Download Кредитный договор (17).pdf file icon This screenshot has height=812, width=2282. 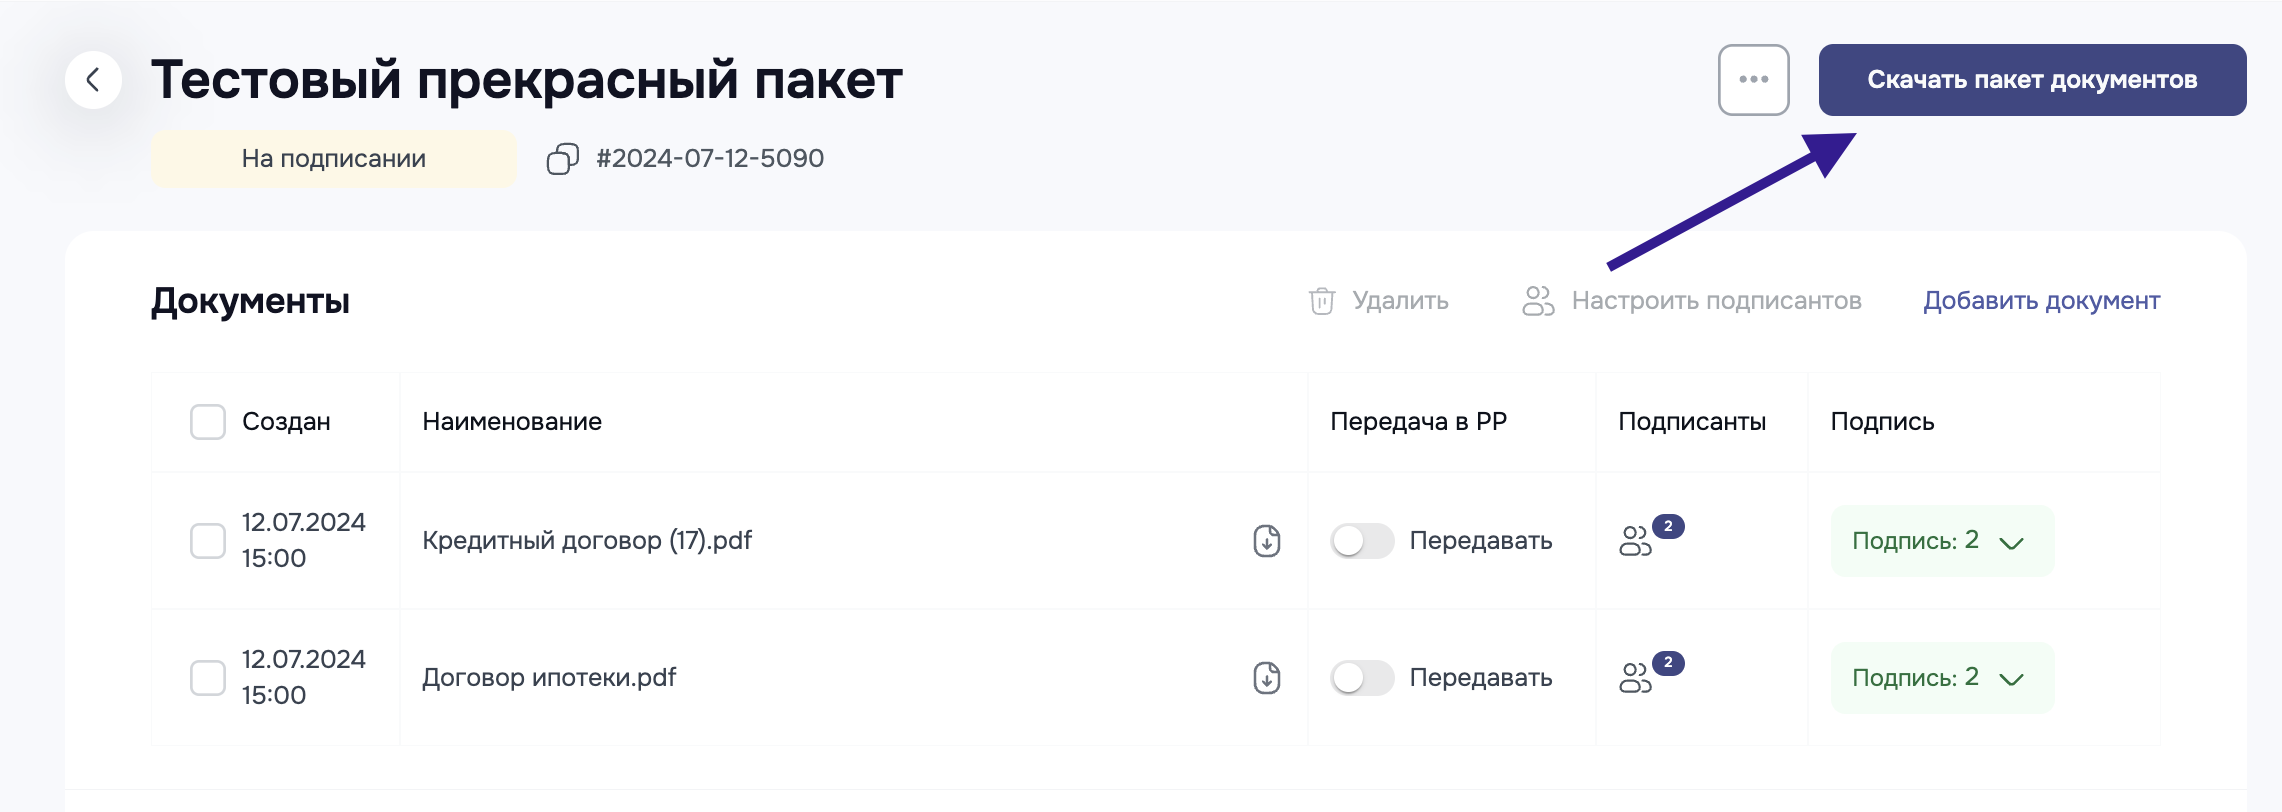click(x=1266, y=541)
